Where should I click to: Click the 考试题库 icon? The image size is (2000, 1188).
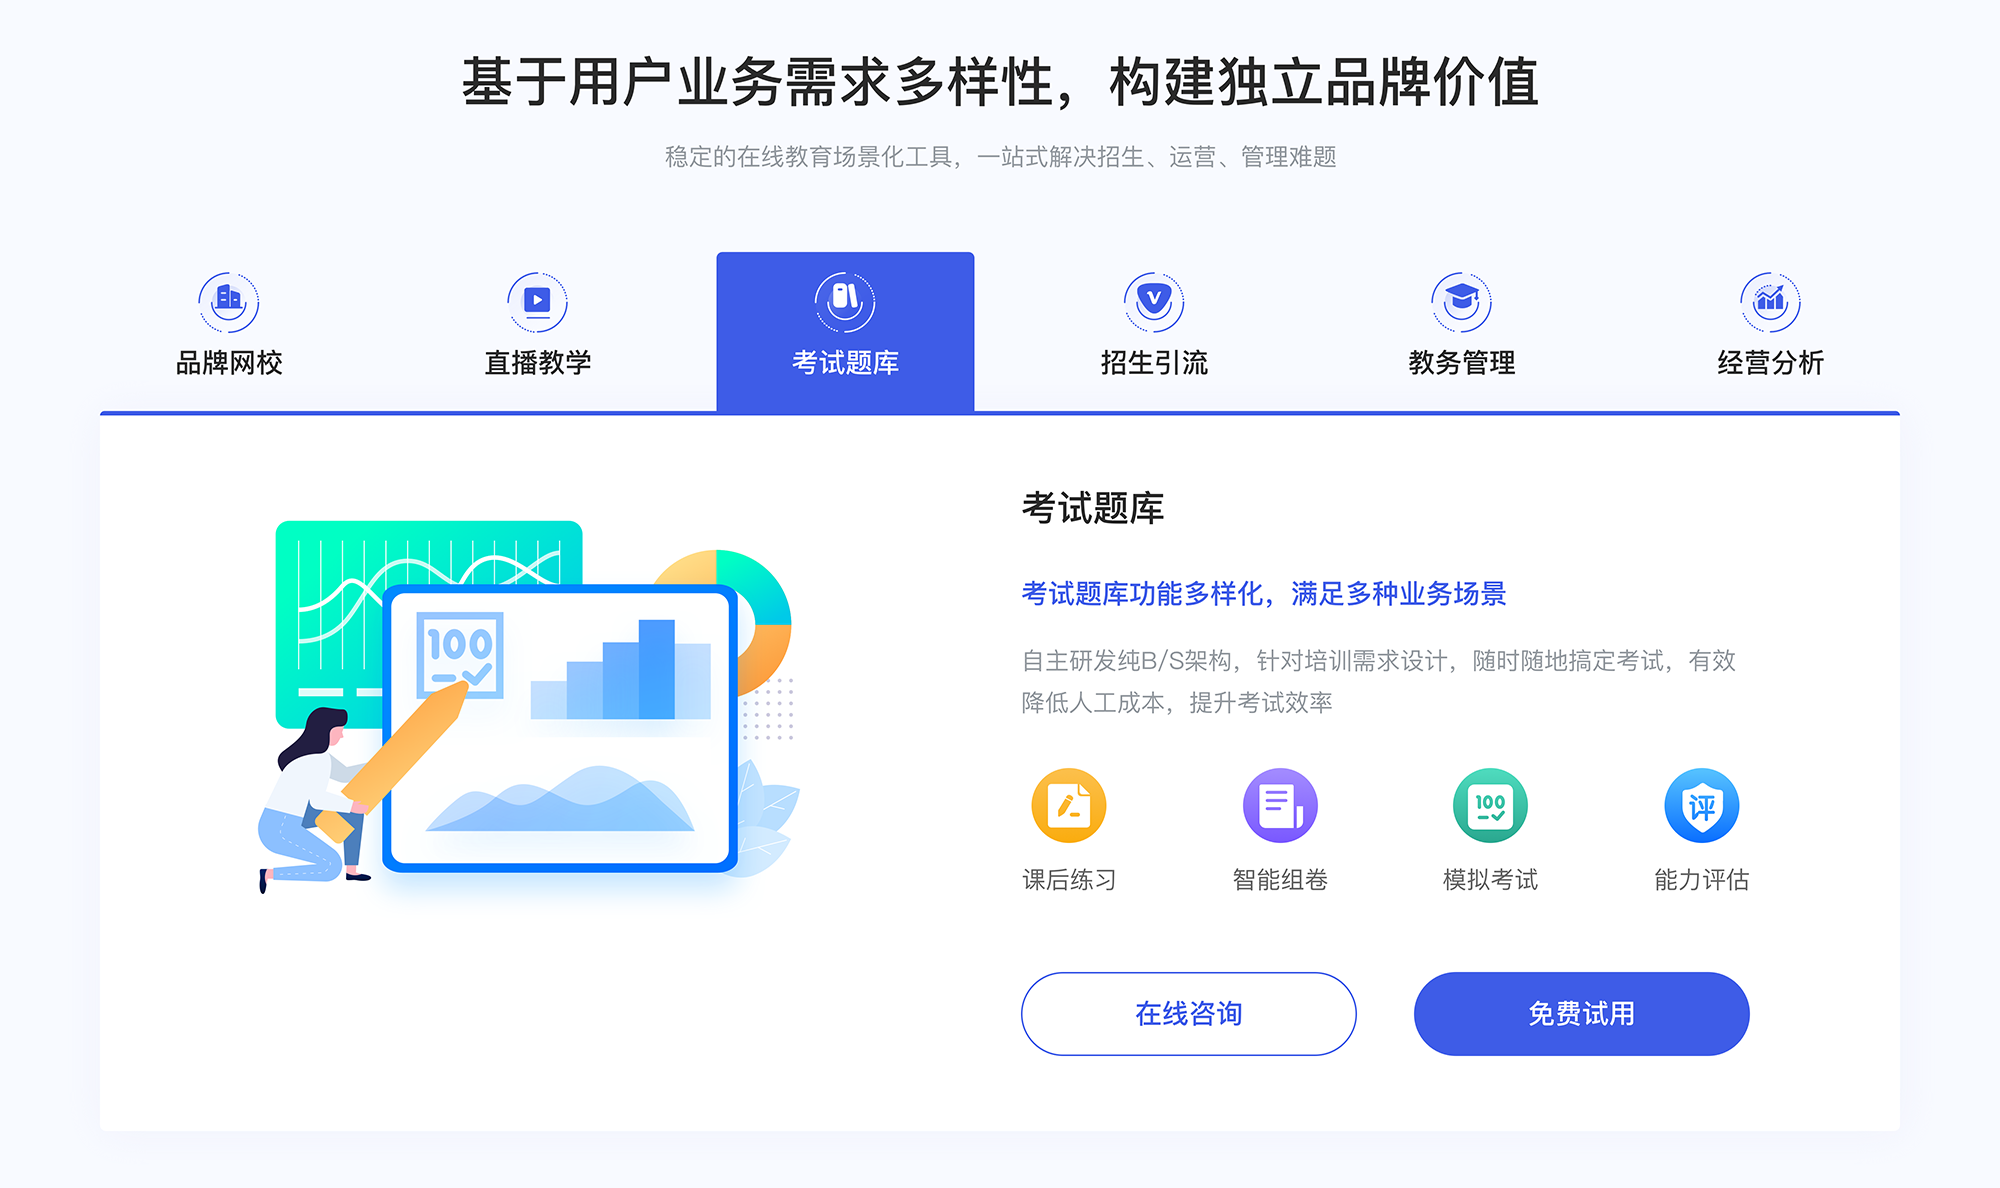[x=843, y=296]
